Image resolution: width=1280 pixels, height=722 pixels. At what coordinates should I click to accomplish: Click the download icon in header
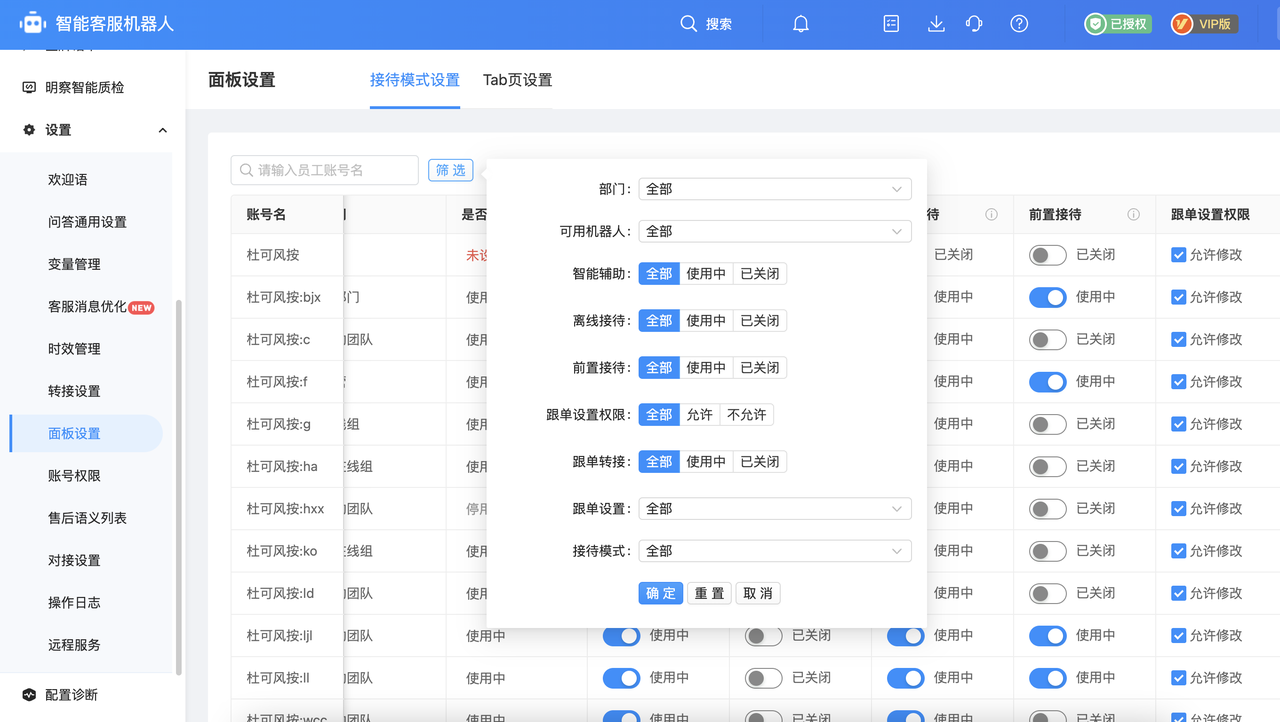pos(936,24)
